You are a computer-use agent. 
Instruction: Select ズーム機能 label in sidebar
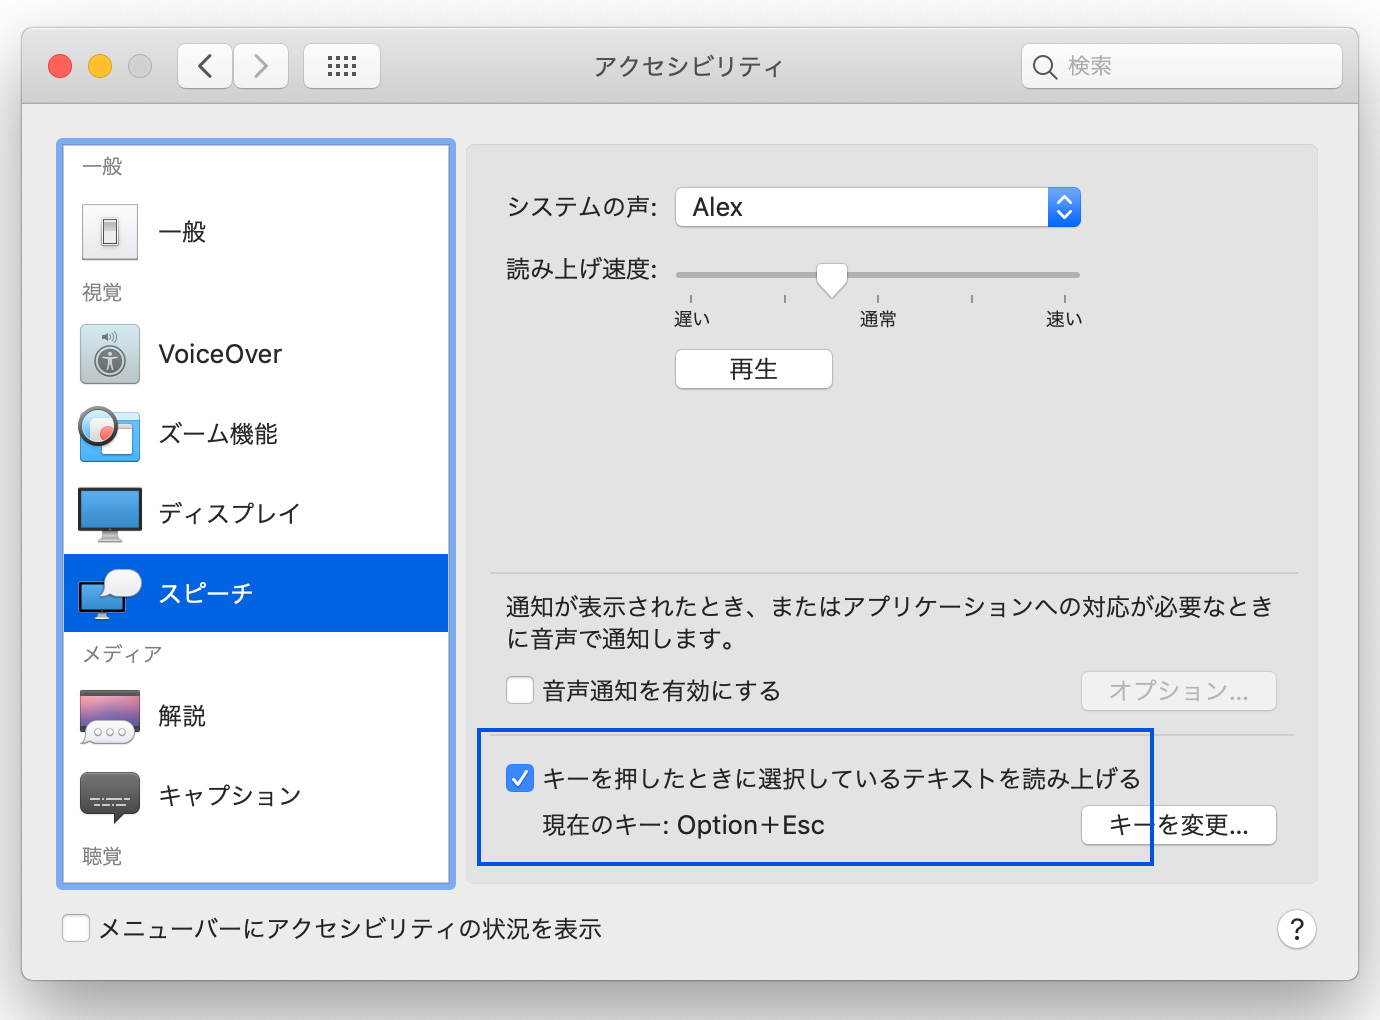(218, 434)
